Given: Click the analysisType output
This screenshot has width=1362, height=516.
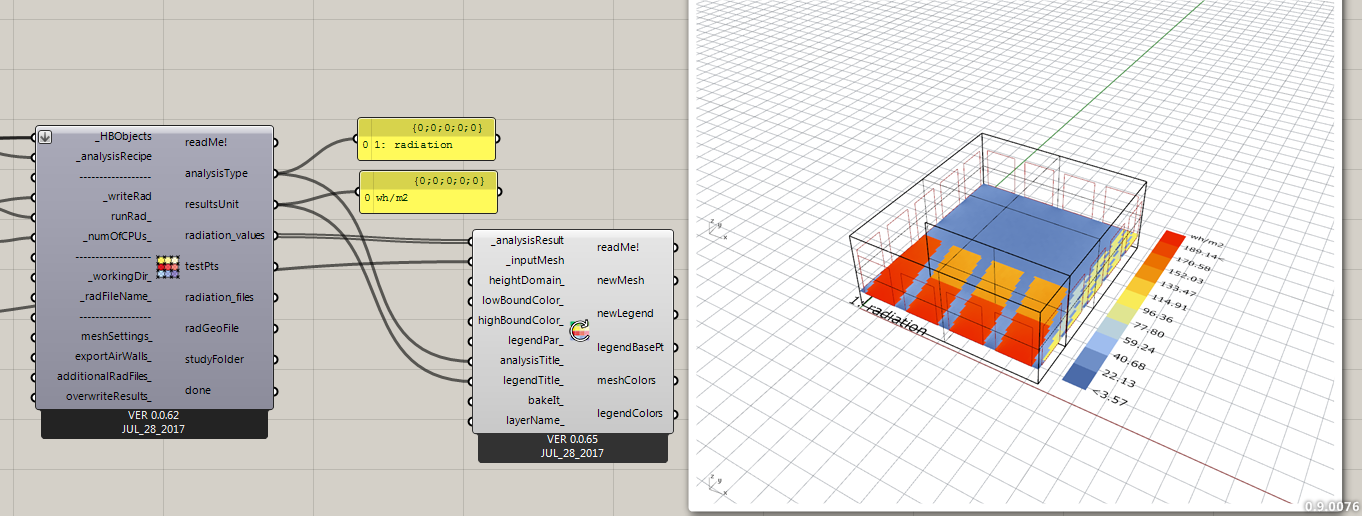Looking at the screenshot, I should (x=216, y=173).
